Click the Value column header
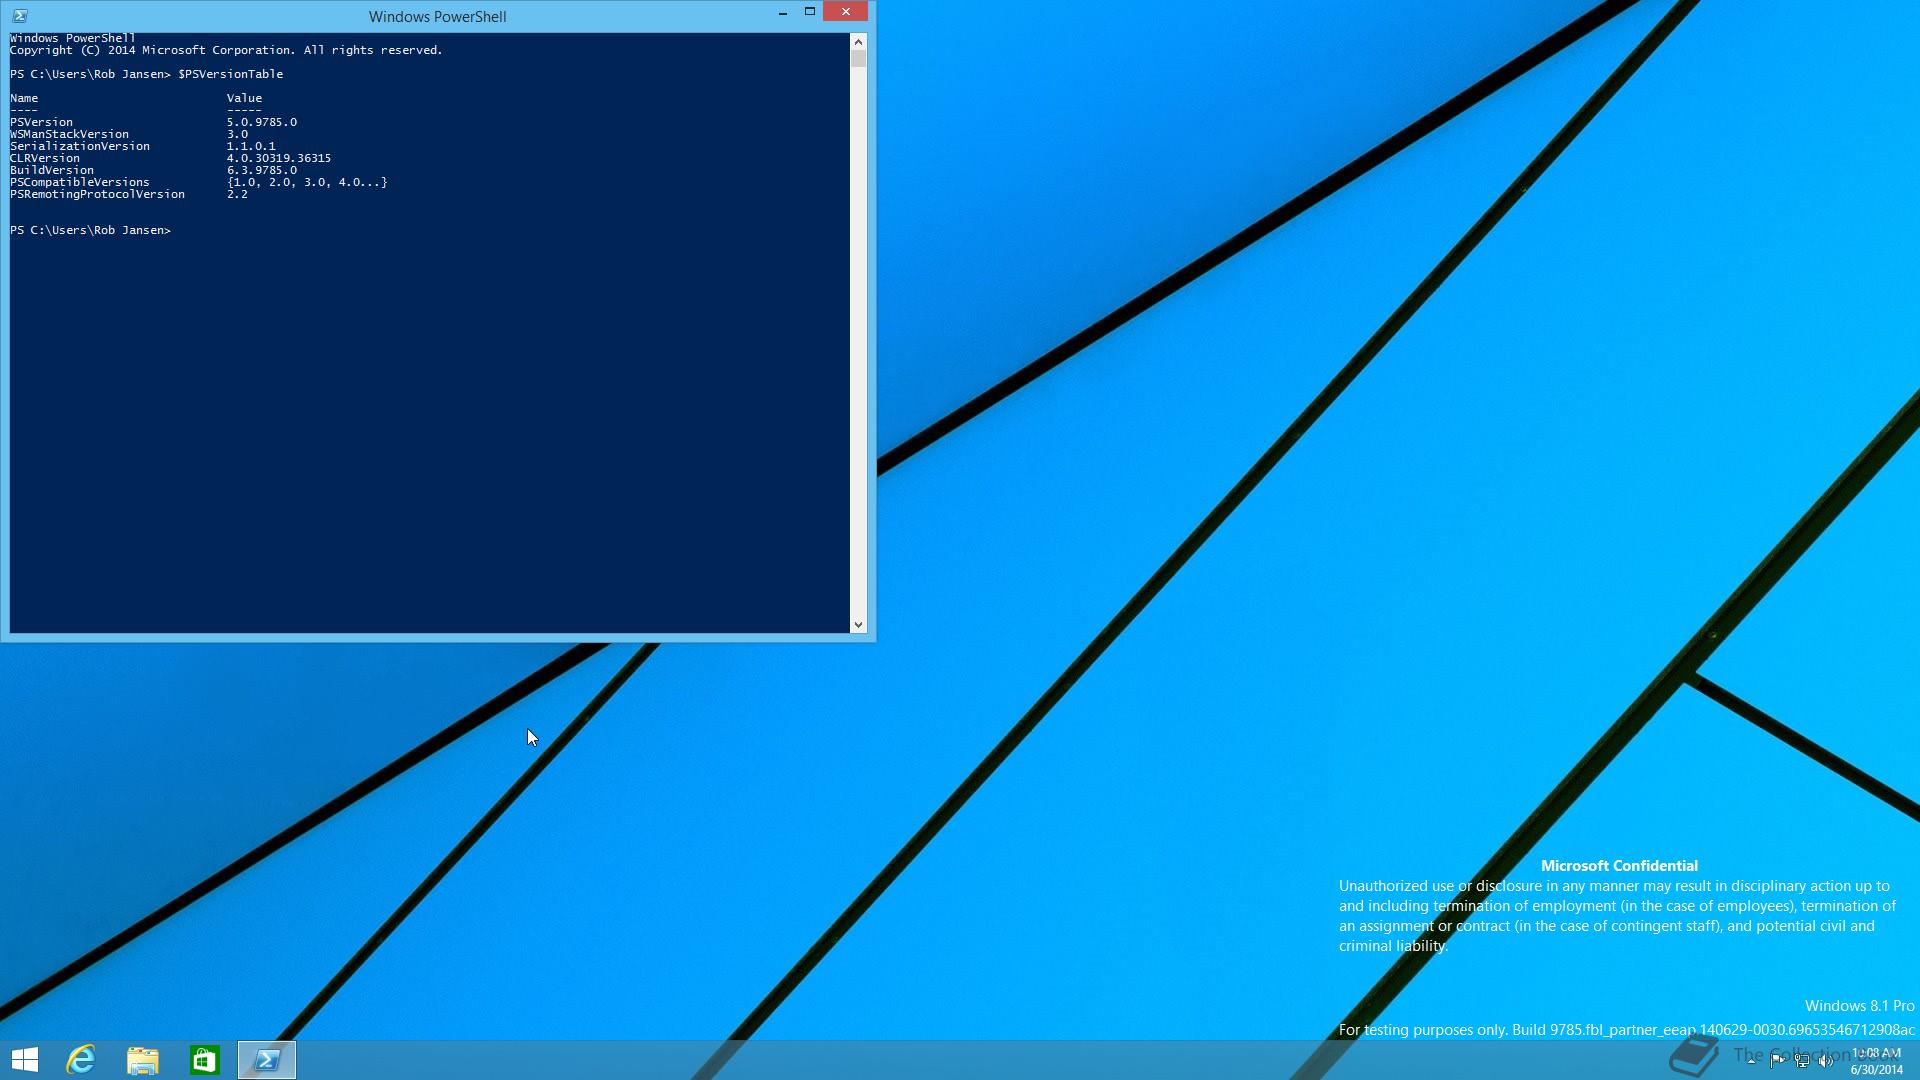 [x=244, y=98]
